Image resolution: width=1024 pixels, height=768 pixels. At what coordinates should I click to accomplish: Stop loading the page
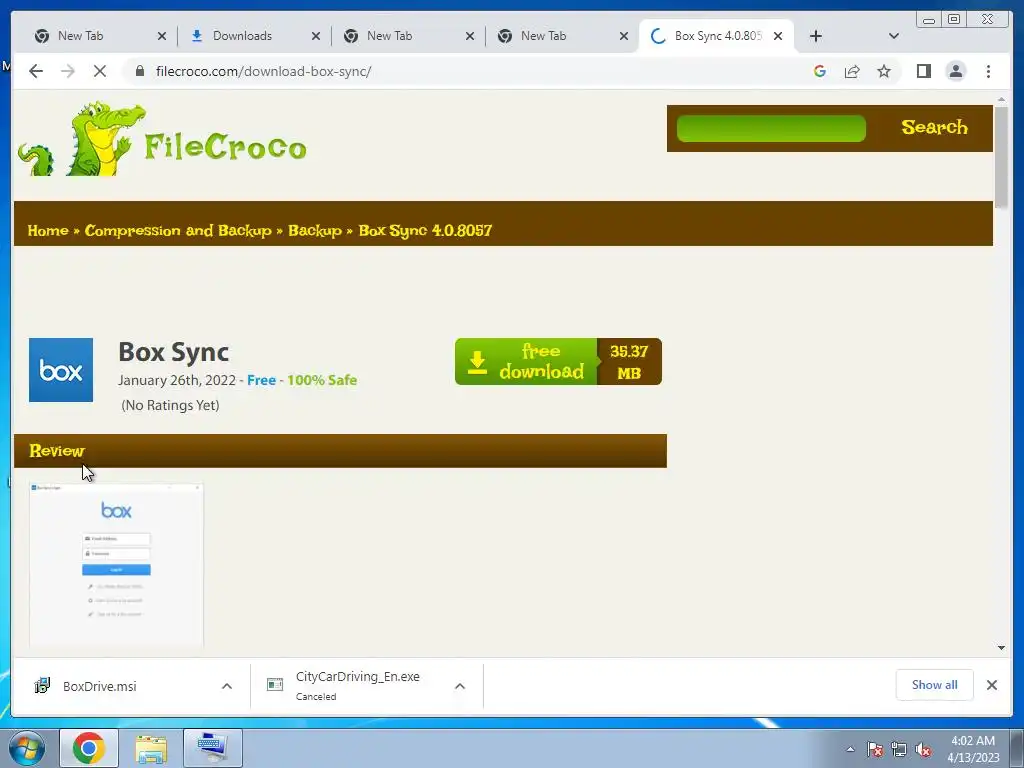click(x=100, y=71)
